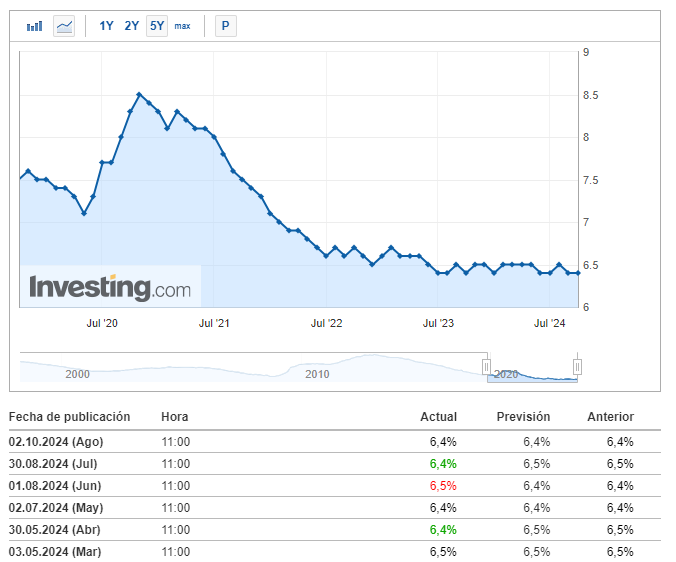The height and width of the screenshot is (562, 676).
Task: Click the 8.5 peak data point on chart
Action: coord(139,94)
